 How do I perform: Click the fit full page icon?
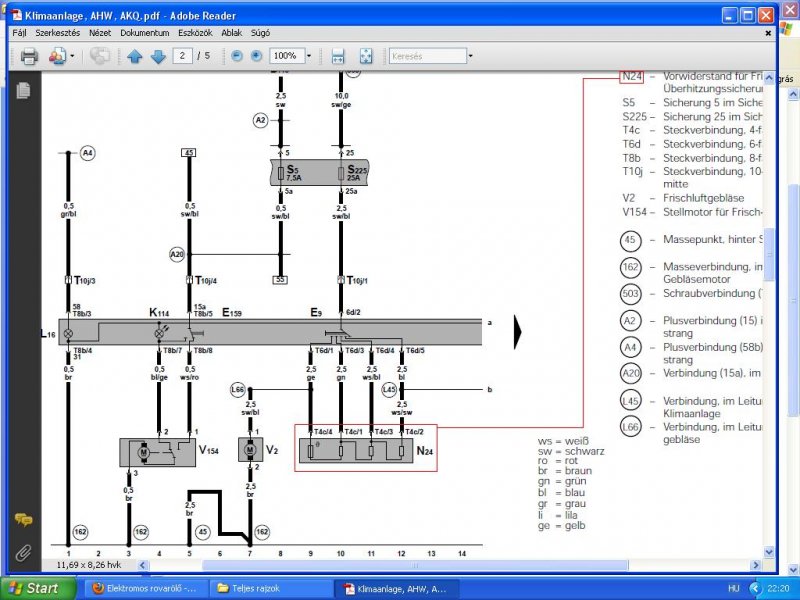[x=366, y=56]
